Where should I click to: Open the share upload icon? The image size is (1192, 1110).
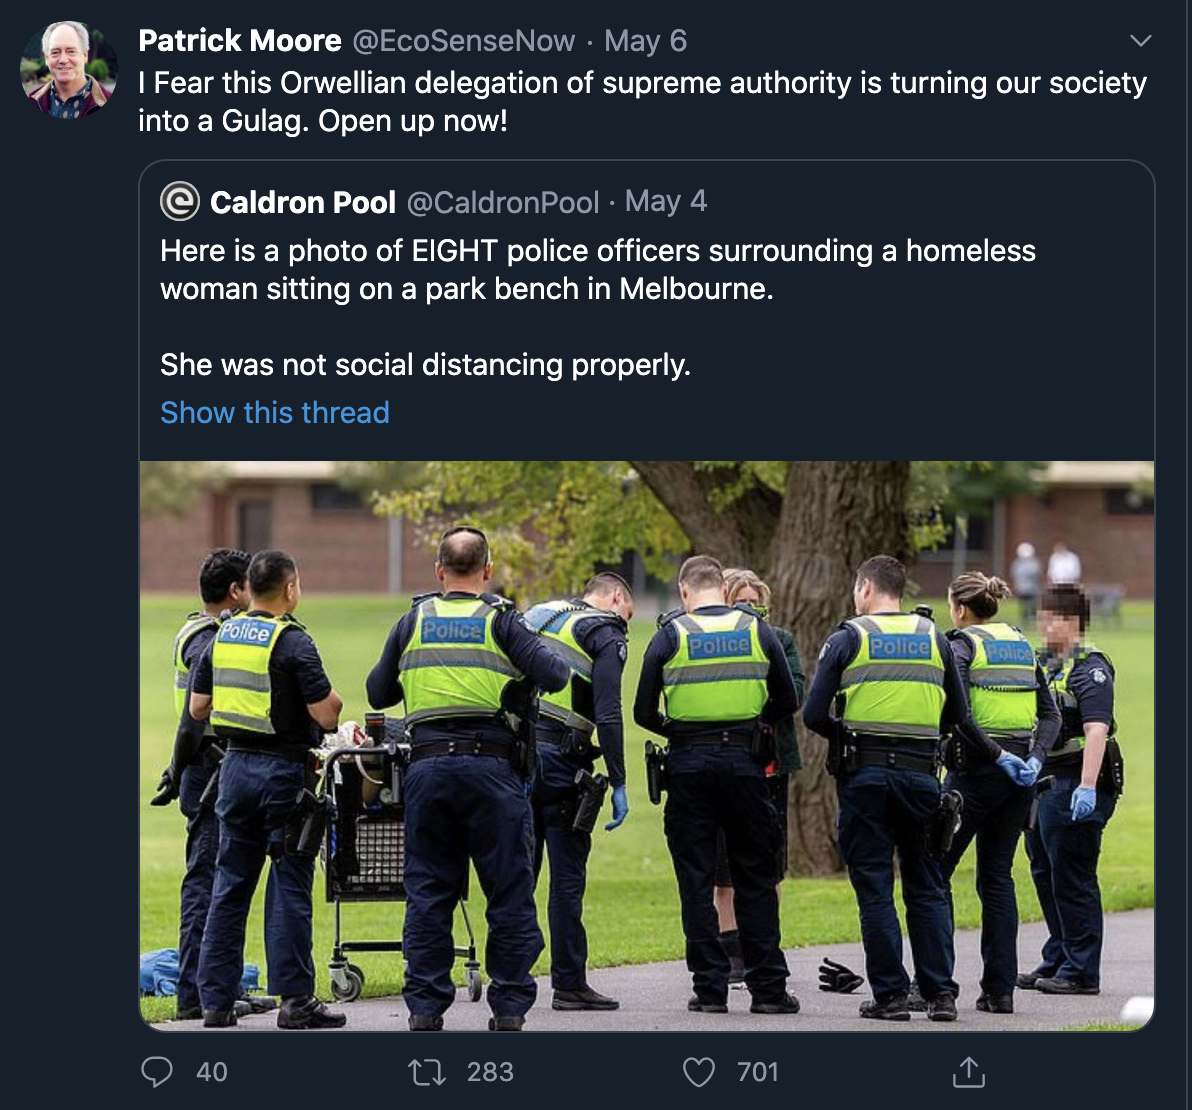coord(968,1072)
